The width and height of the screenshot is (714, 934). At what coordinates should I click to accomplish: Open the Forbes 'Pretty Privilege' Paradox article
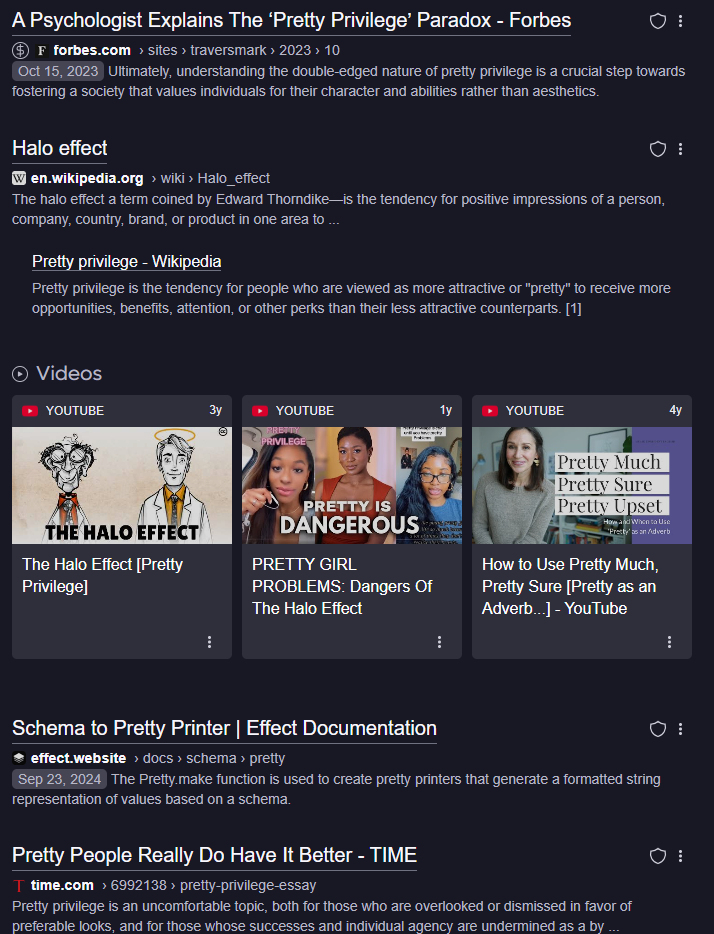click(291, 20)
